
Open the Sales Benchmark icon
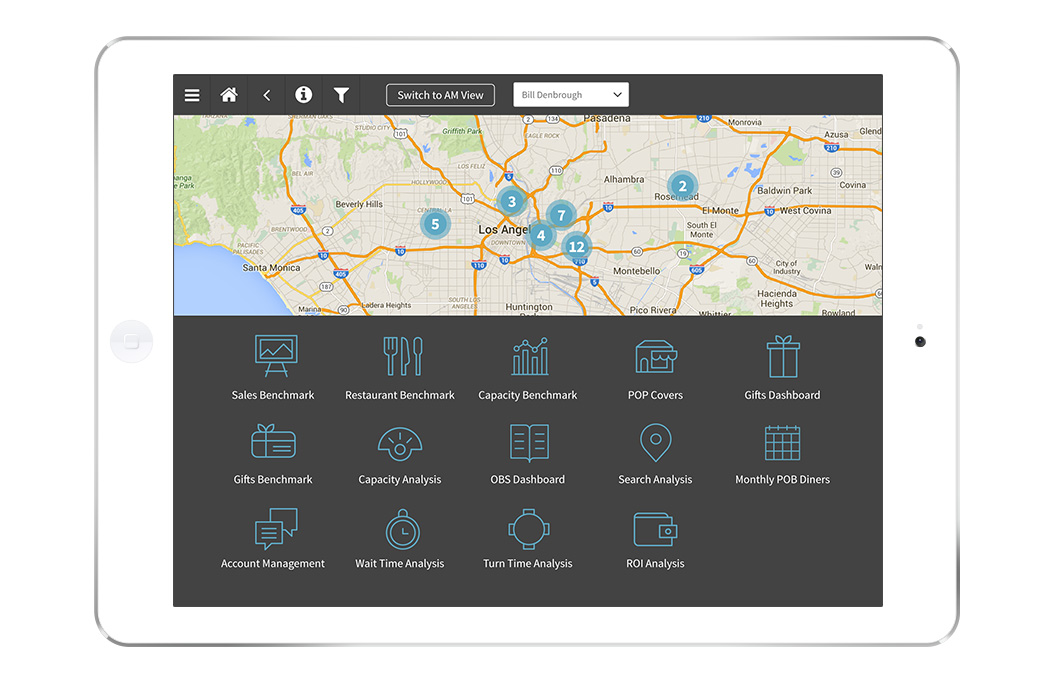coord(276,355)
